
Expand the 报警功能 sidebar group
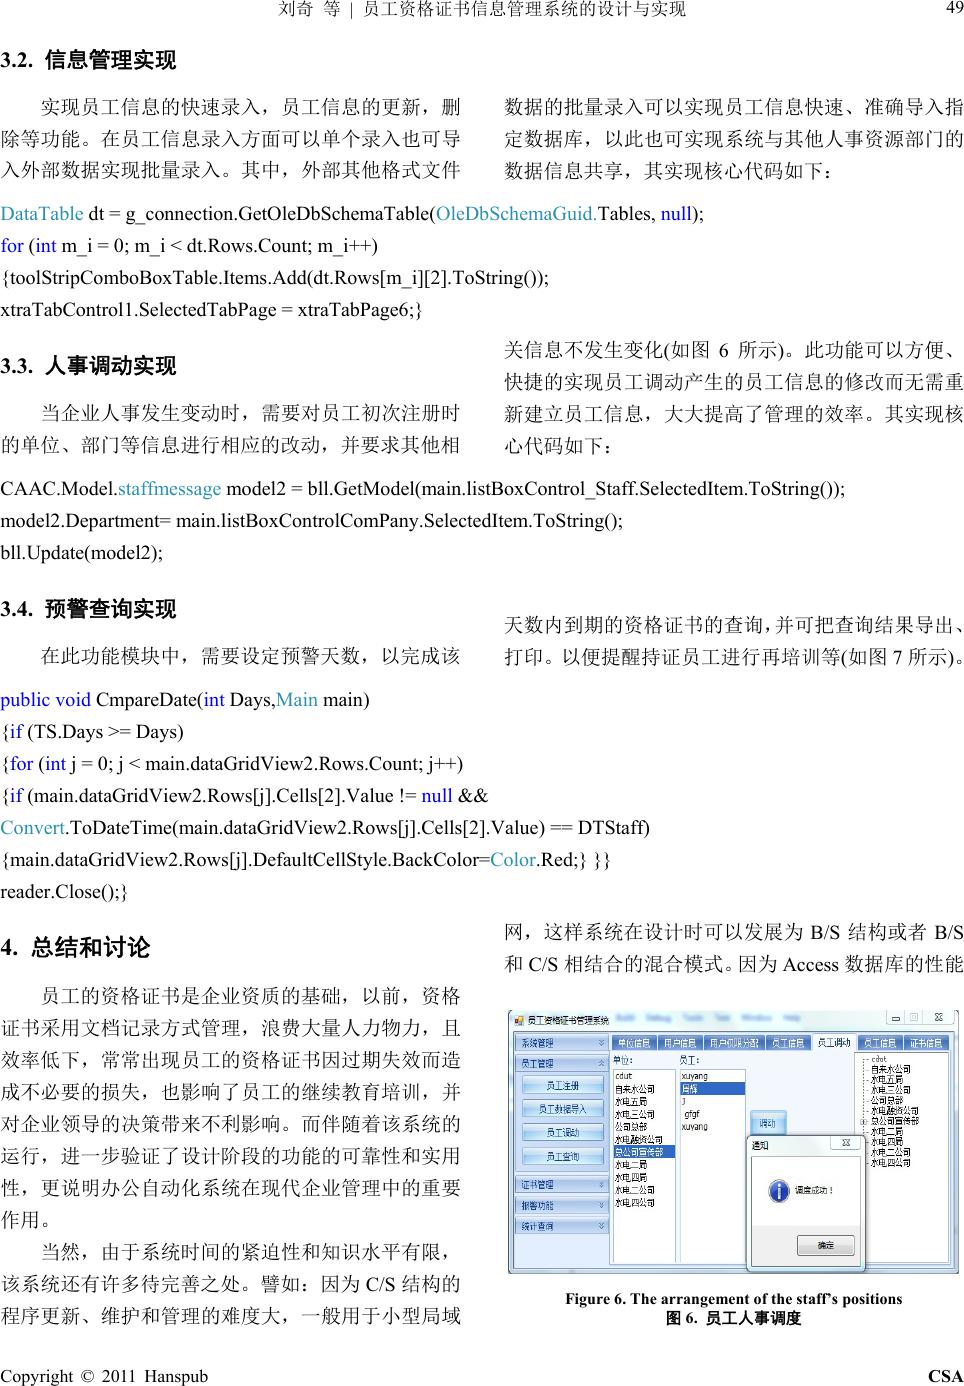(x=561, y=1205)
